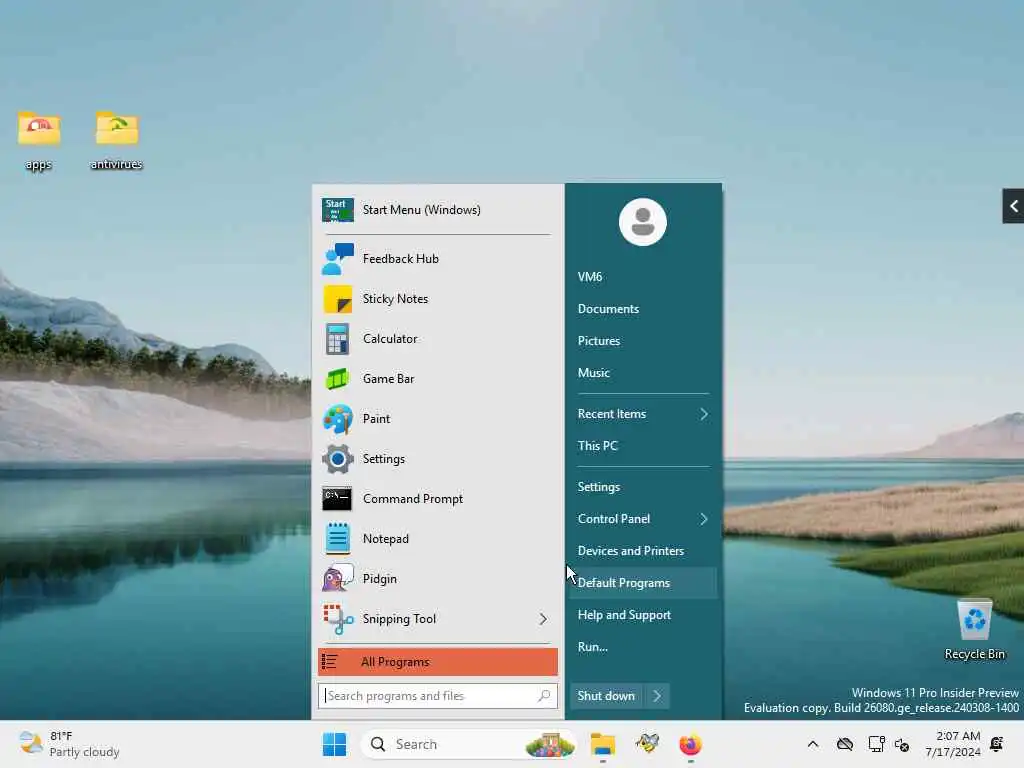This screenshot has height=768, width=1024.
Task: Open Firefox from the taskbar
Action: coord(690,744)
